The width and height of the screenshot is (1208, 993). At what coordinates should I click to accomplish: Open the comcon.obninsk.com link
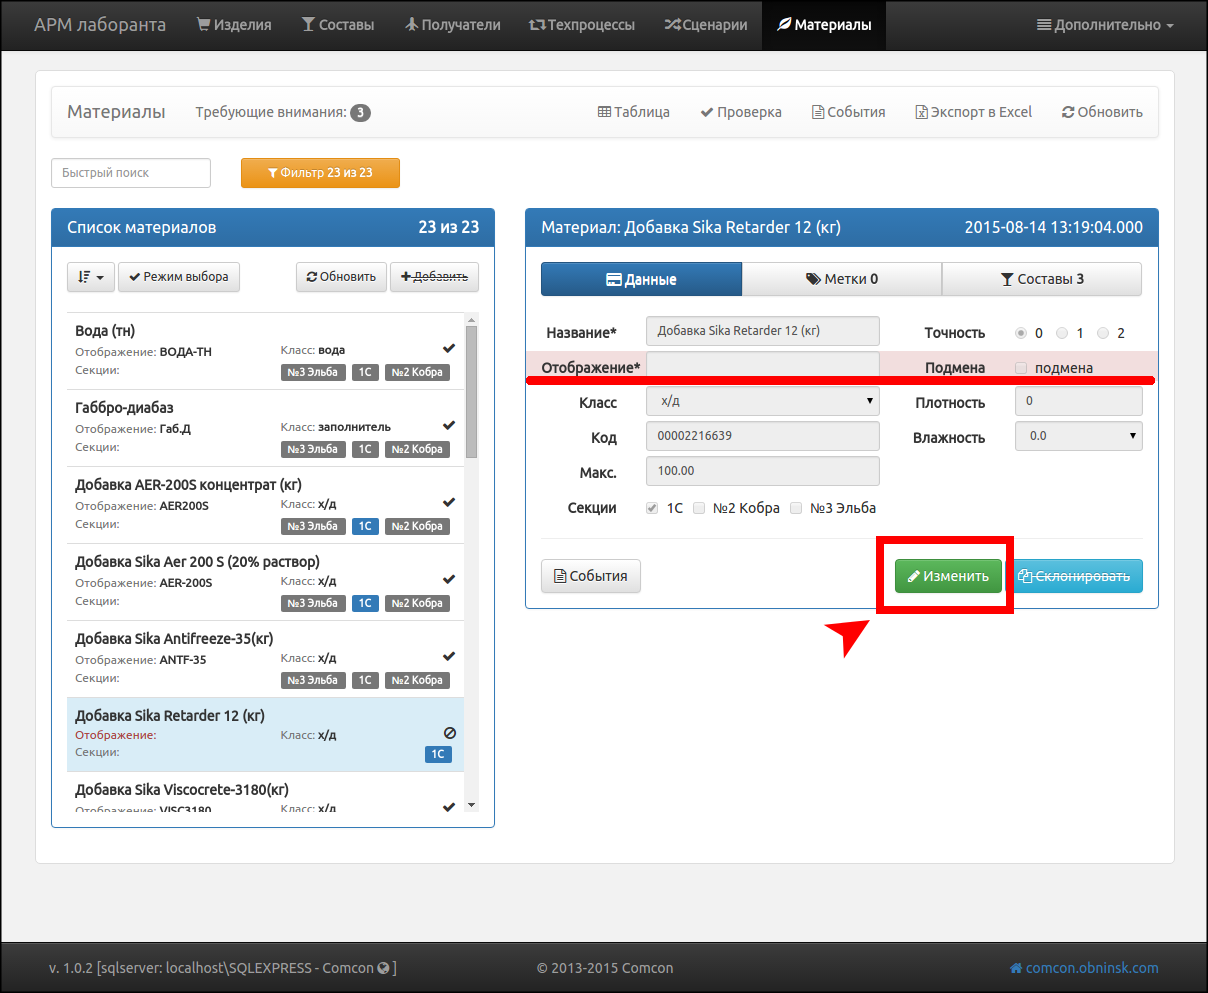1084,968
